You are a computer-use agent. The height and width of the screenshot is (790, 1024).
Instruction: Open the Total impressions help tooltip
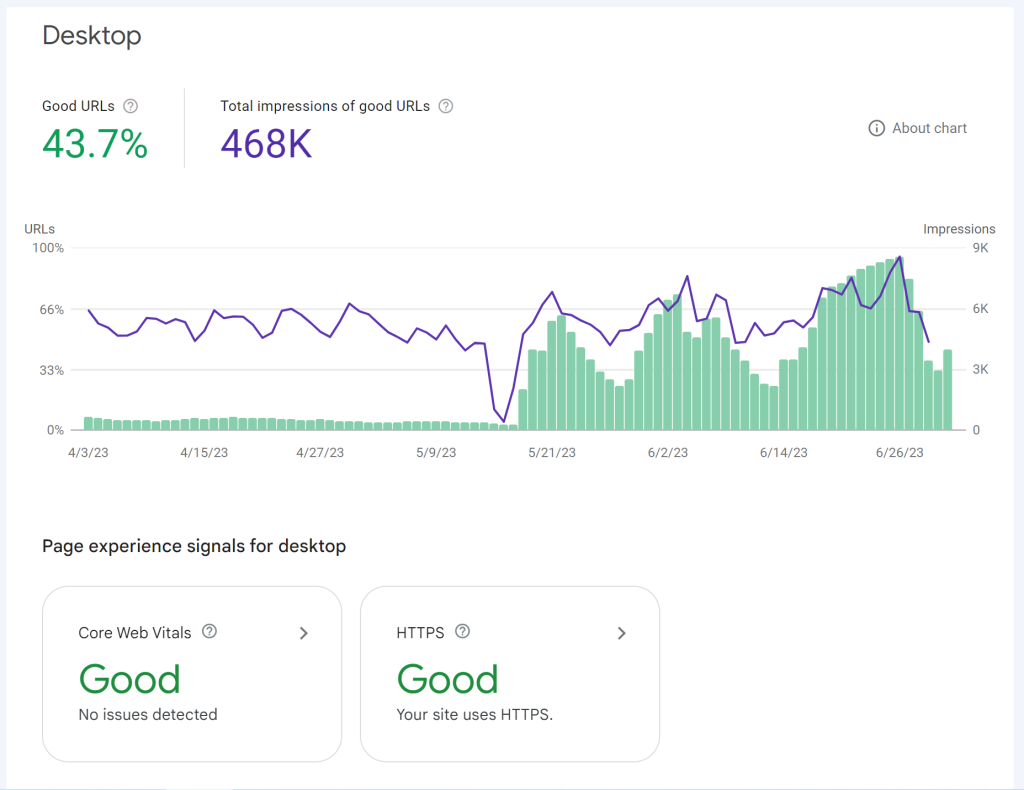(446, 105)
